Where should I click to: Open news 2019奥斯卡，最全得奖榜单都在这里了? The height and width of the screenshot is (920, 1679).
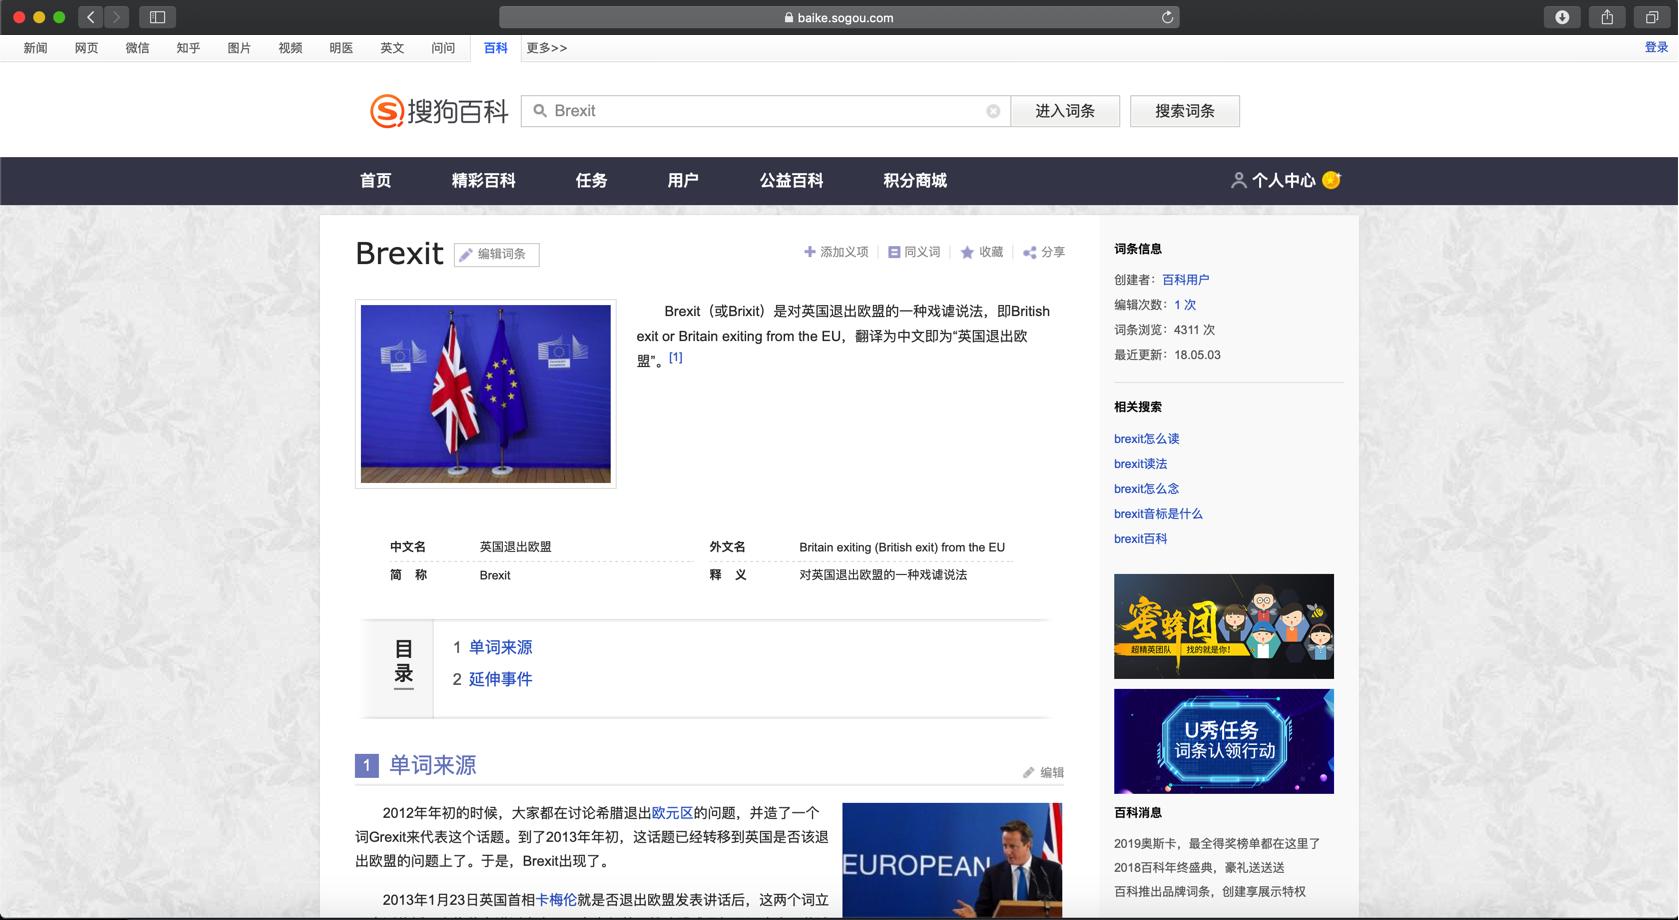pyautogui.click(x=1217, y=844)
